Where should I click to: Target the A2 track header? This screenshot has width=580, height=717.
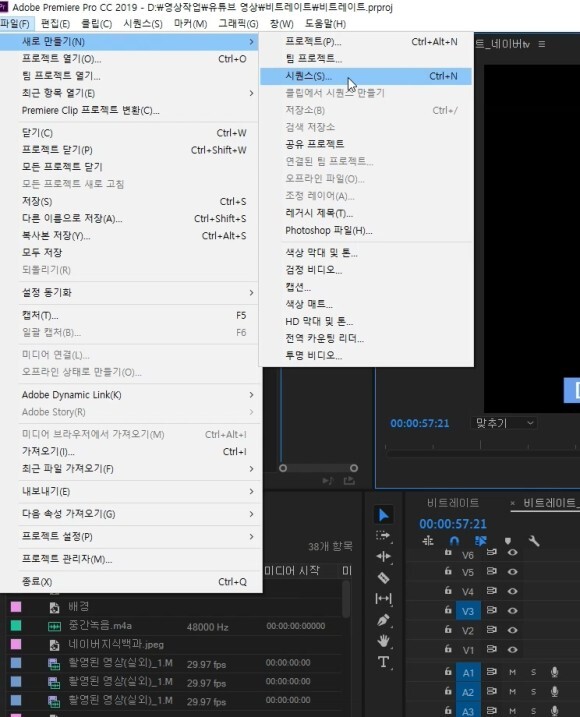[468, 692]
